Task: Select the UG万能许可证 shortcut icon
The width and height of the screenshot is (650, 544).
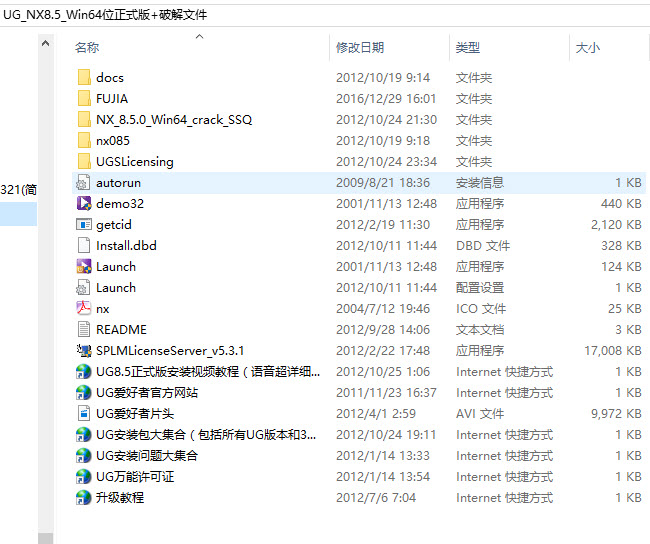Action: point(84,476)
